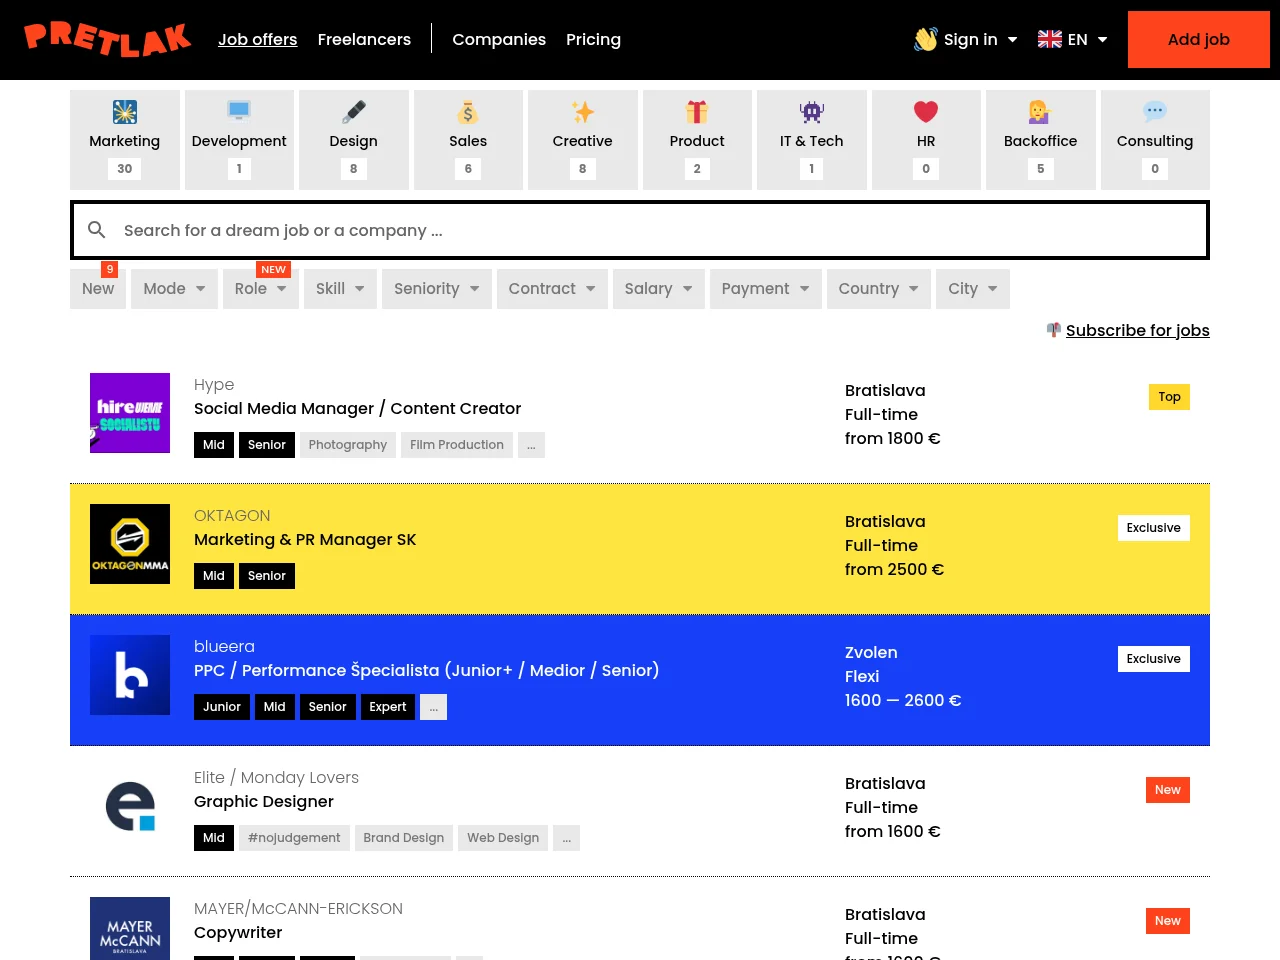Click the New badge on Graphic Designer job
The height and width of the screenshot is (960, 1280).
[x=1168, y=790]
